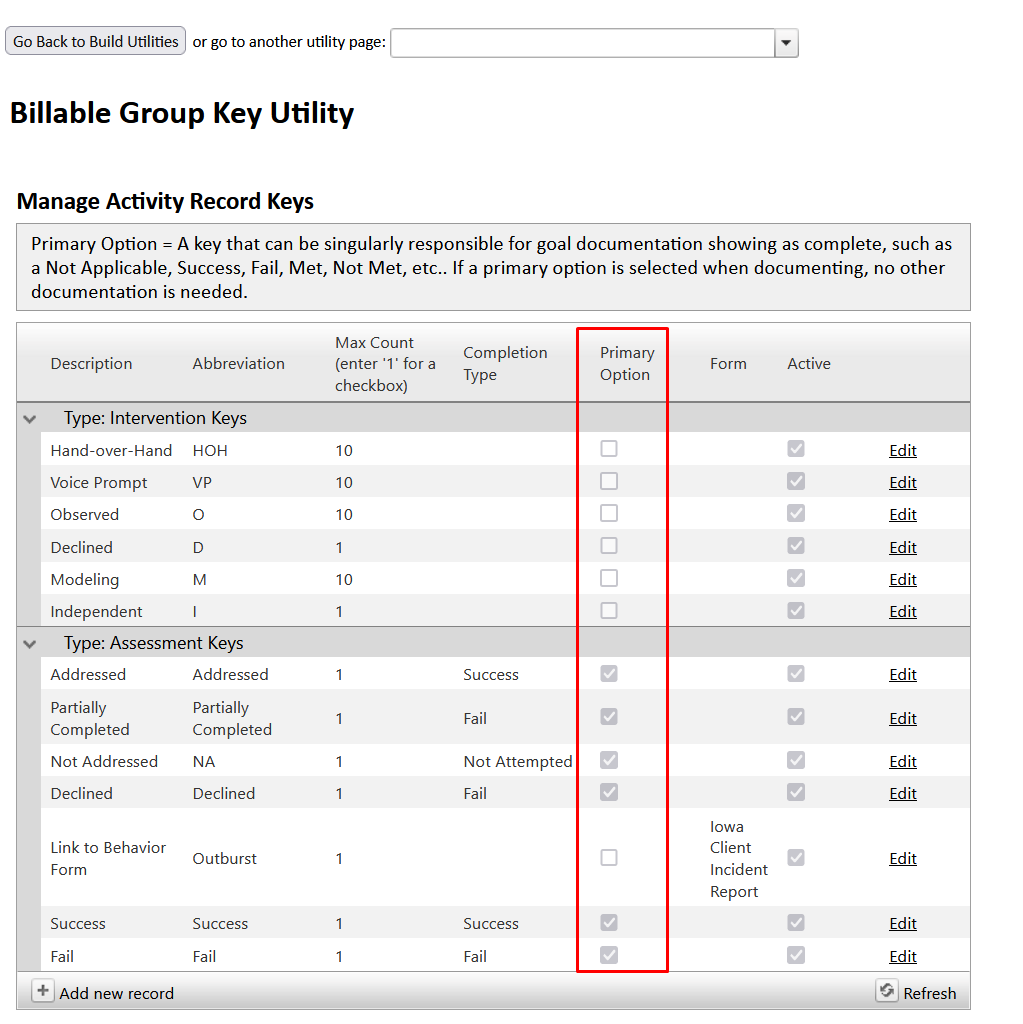Click the Primary Option column header
The image size is (1023, 1024).
[627, 364]
